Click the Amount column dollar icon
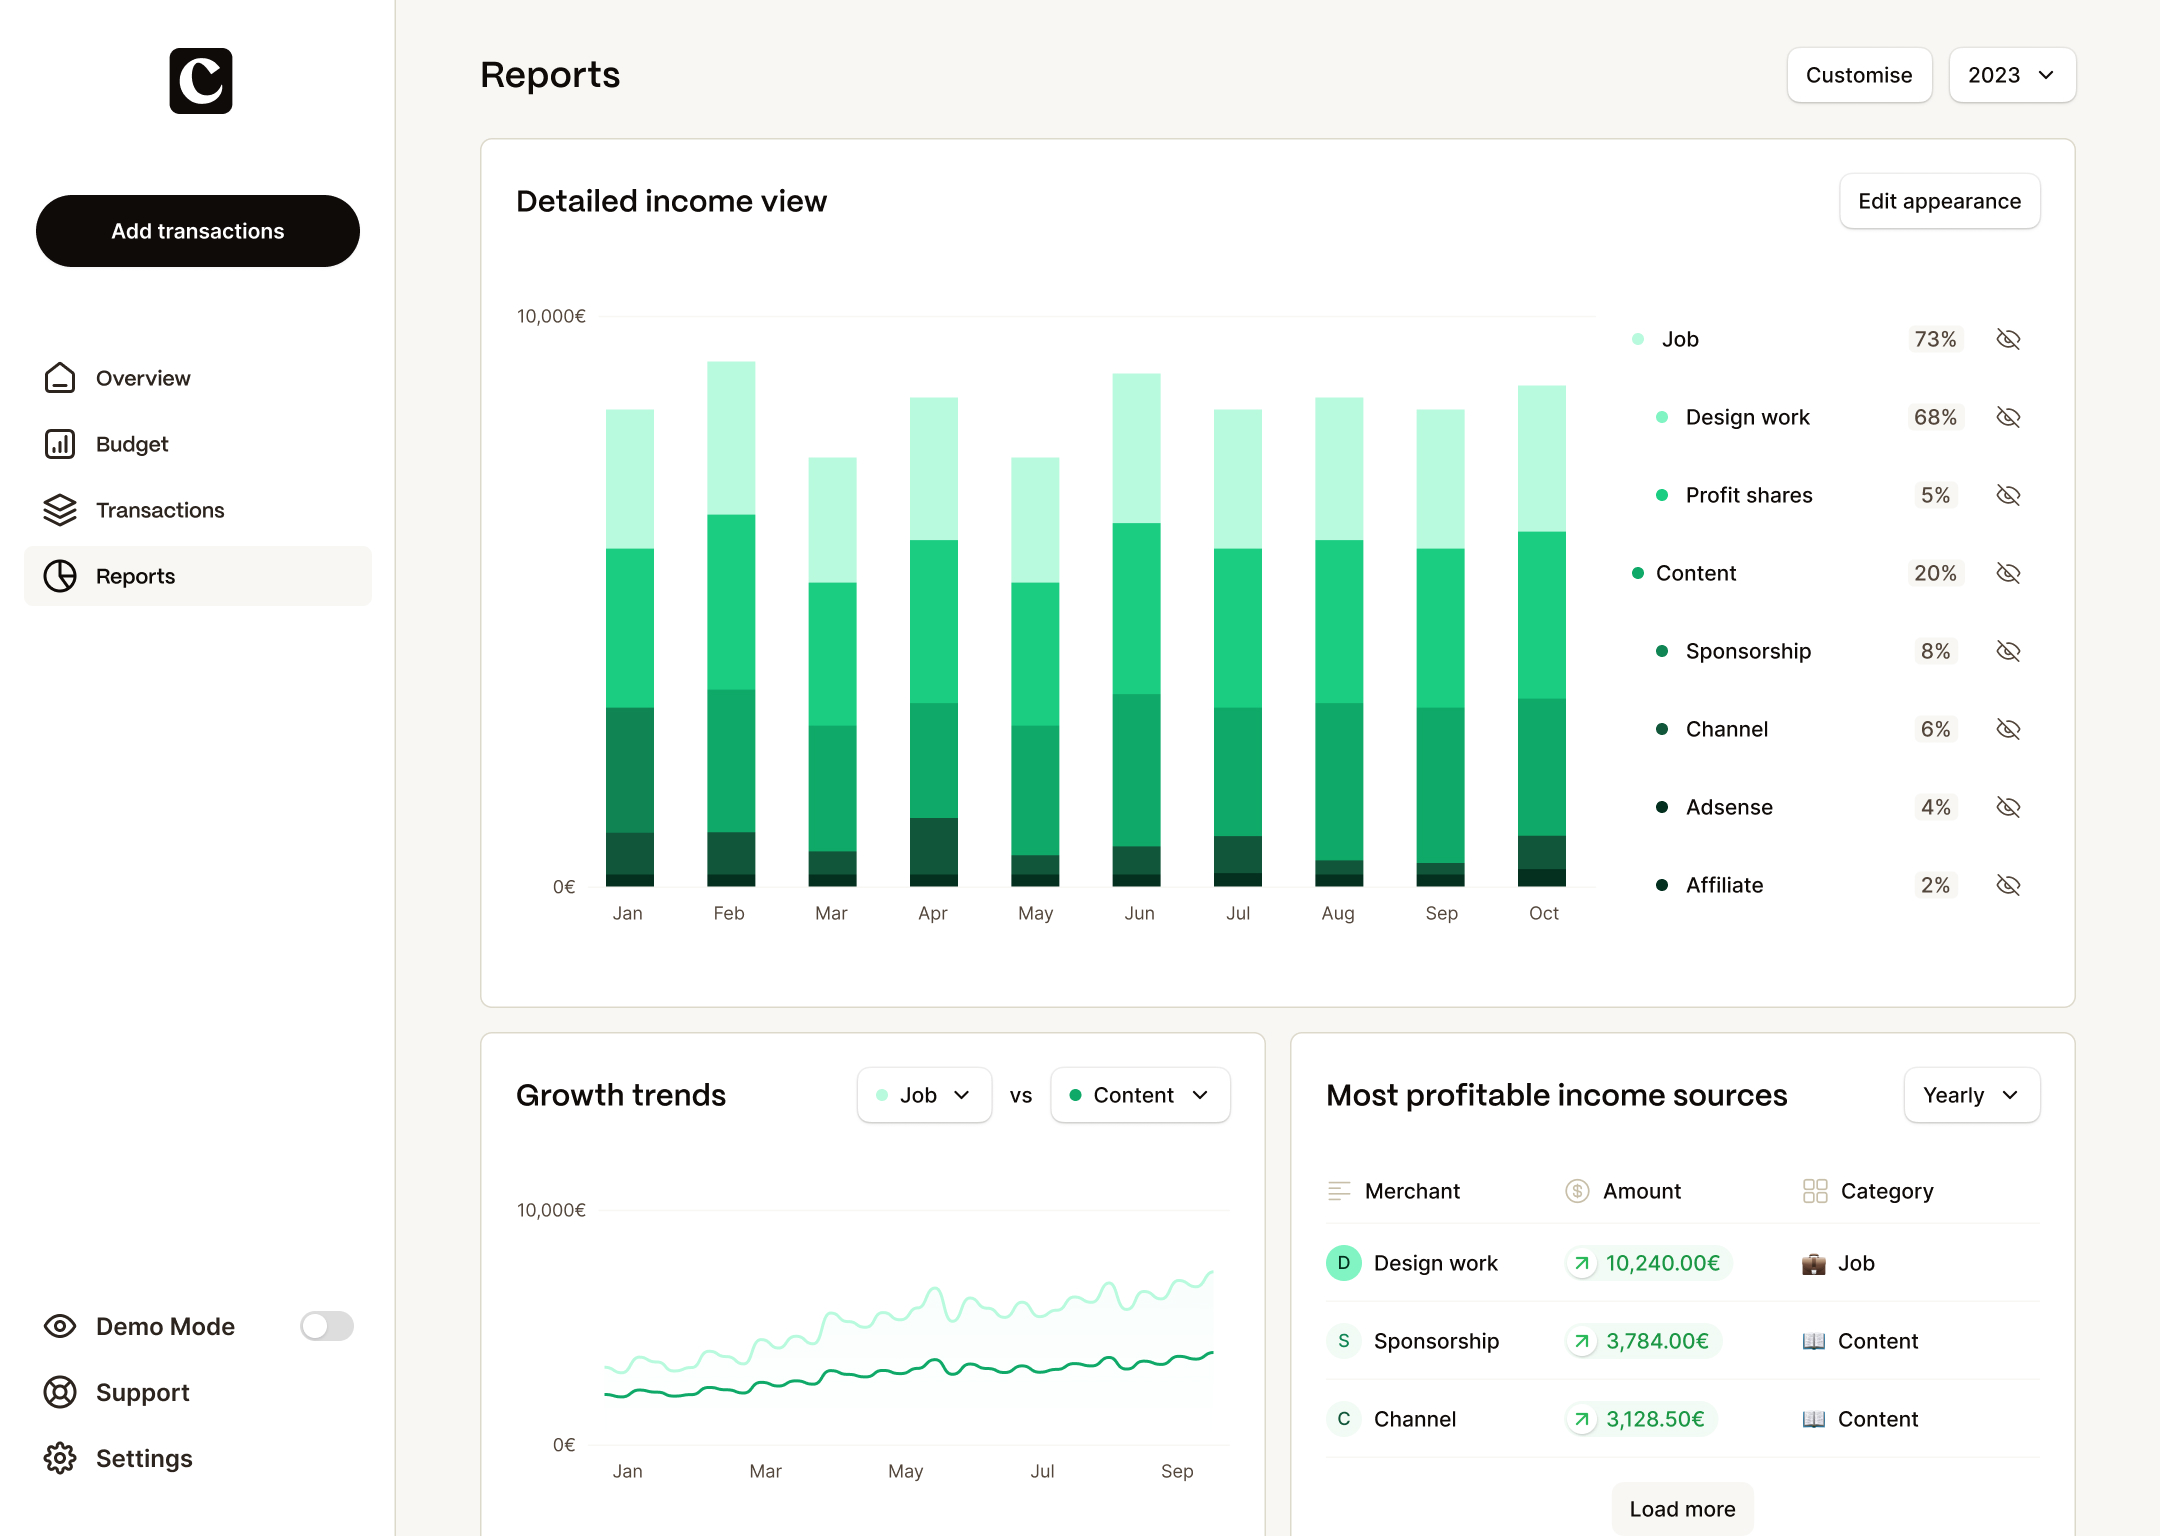The height and width of the screenshot is (1536, 2160). point(1577,1191)
